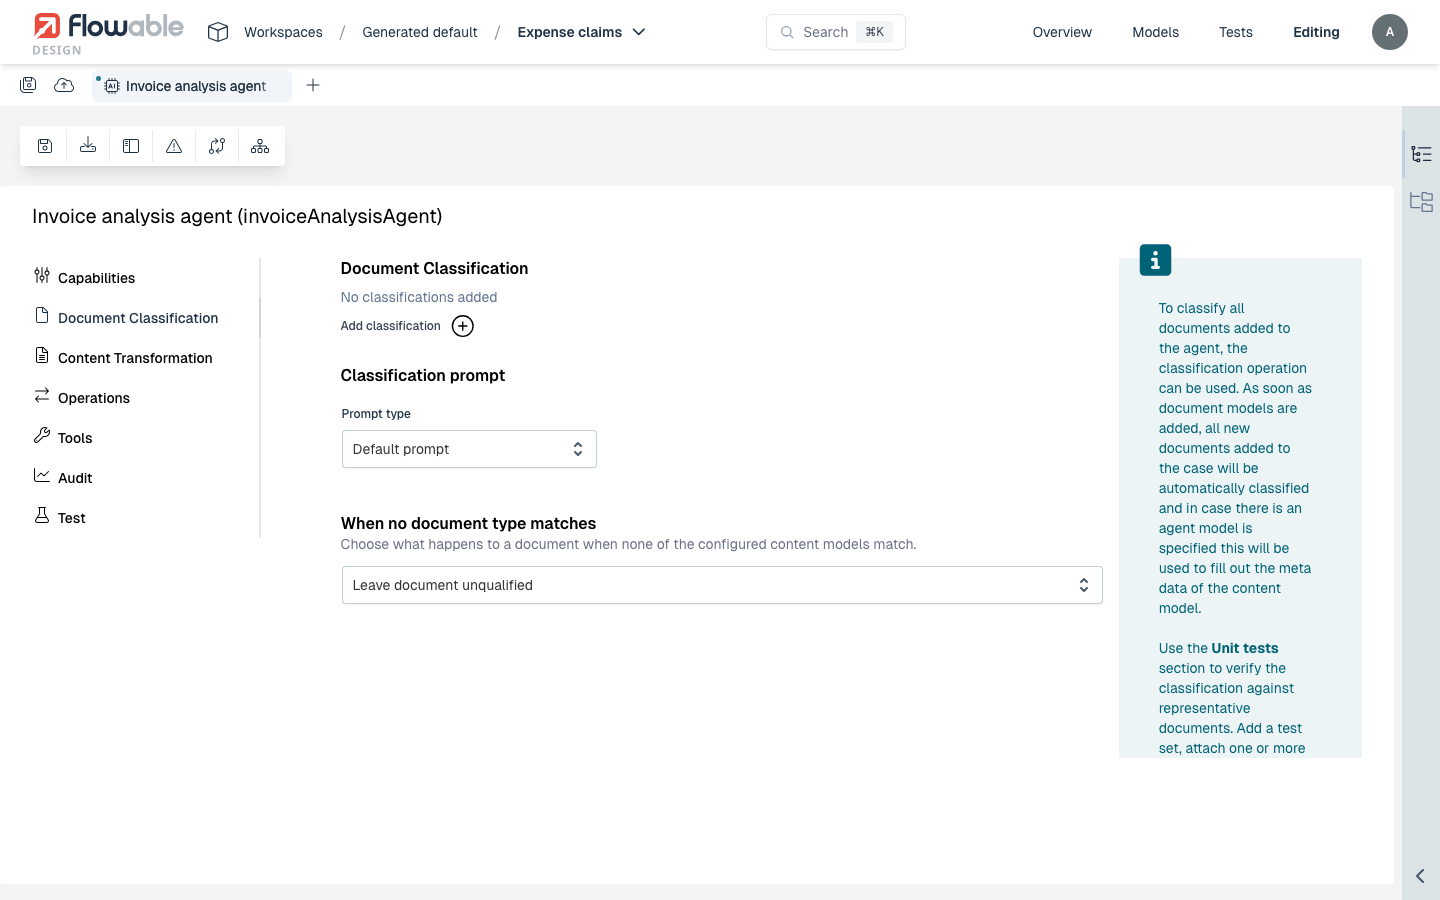The image size is (1440, 900).
Task: Click the Operations arrows icon
Action: (42, 395)
